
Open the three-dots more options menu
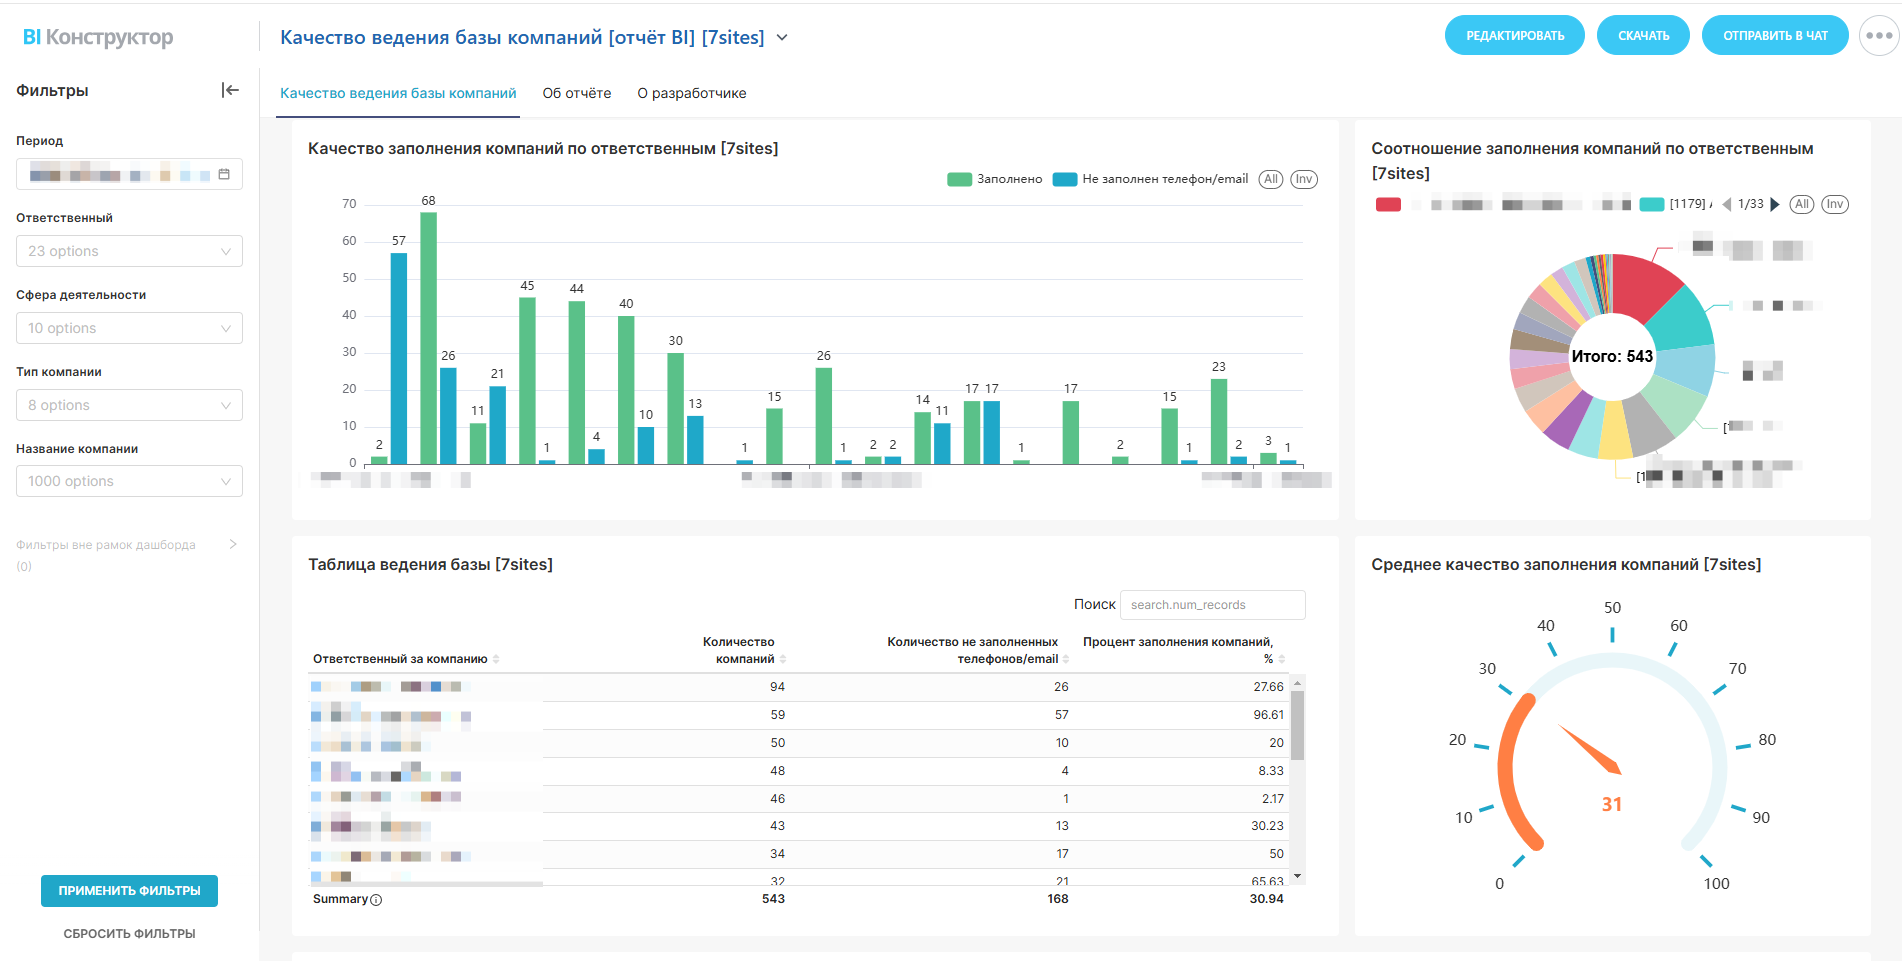coord(1878,36)
